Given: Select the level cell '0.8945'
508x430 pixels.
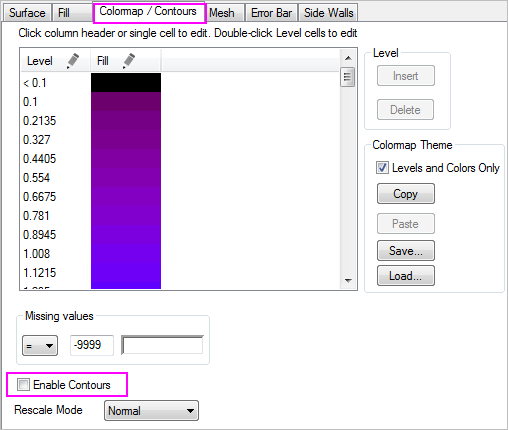Looking at the screenshot, I should click(x=39, y=235).
